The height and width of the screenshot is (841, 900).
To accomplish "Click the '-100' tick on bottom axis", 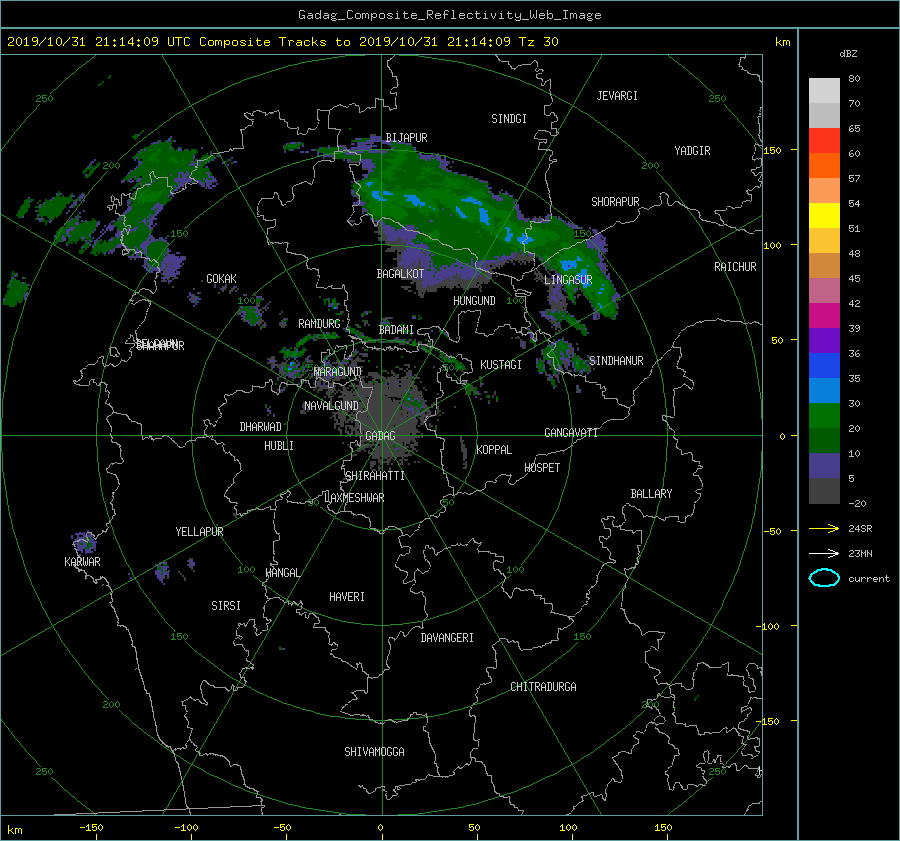I will (186, 828).
